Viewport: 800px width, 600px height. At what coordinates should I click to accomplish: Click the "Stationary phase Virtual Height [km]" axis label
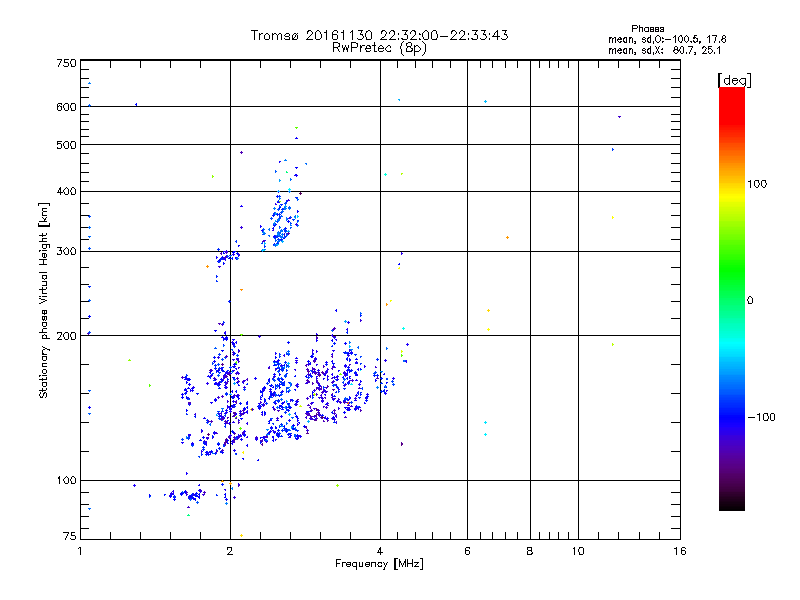[44, 301]
